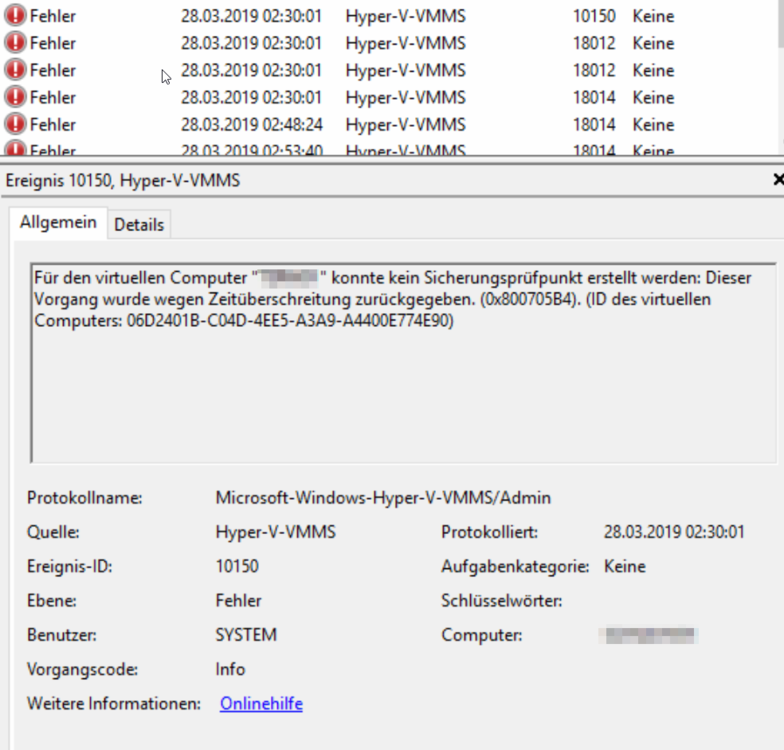Click error icon of upper event 18012 row

(x=16, y=43)
